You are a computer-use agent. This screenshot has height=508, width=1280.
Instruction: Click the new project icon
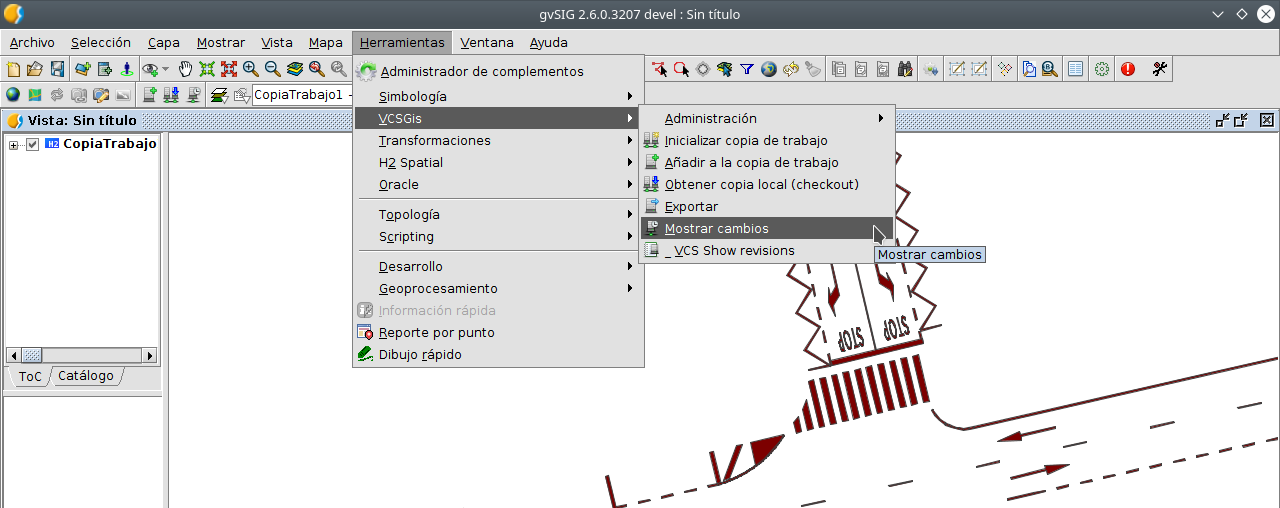tap(13, 69)
